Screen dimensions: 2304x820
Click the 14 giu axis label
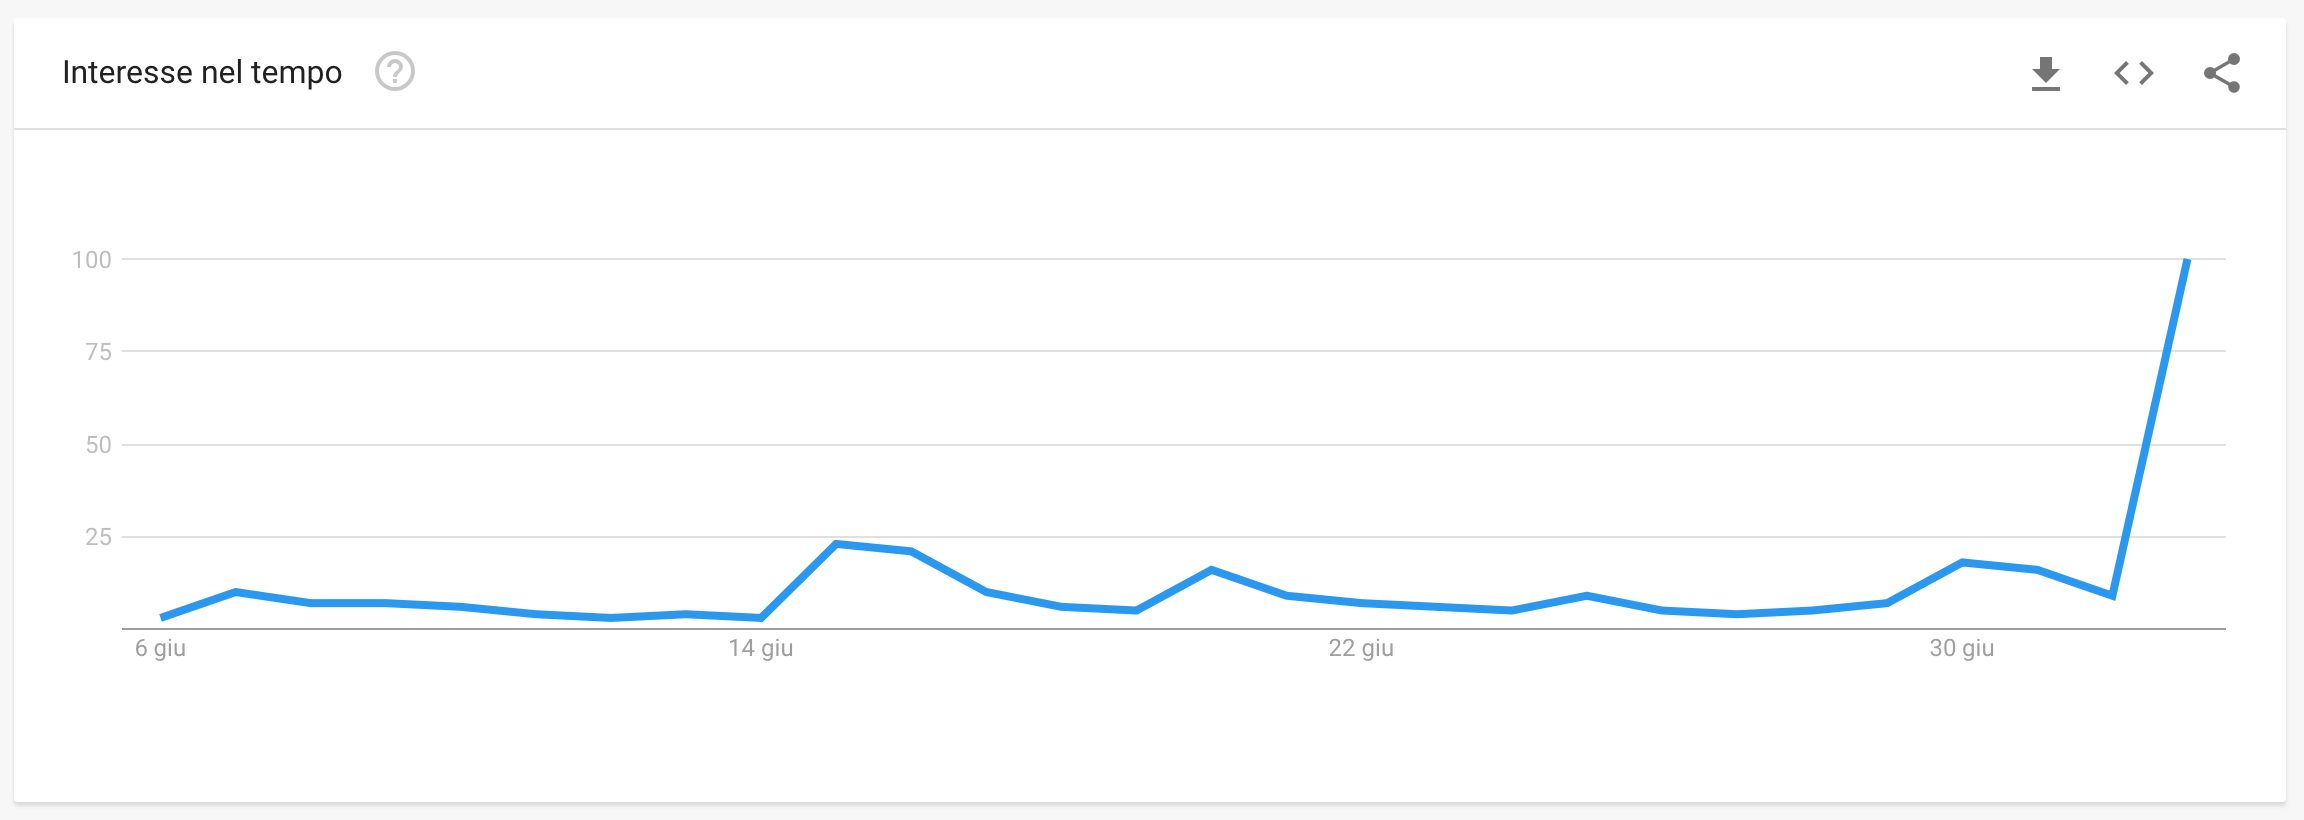tap(761, 648)
